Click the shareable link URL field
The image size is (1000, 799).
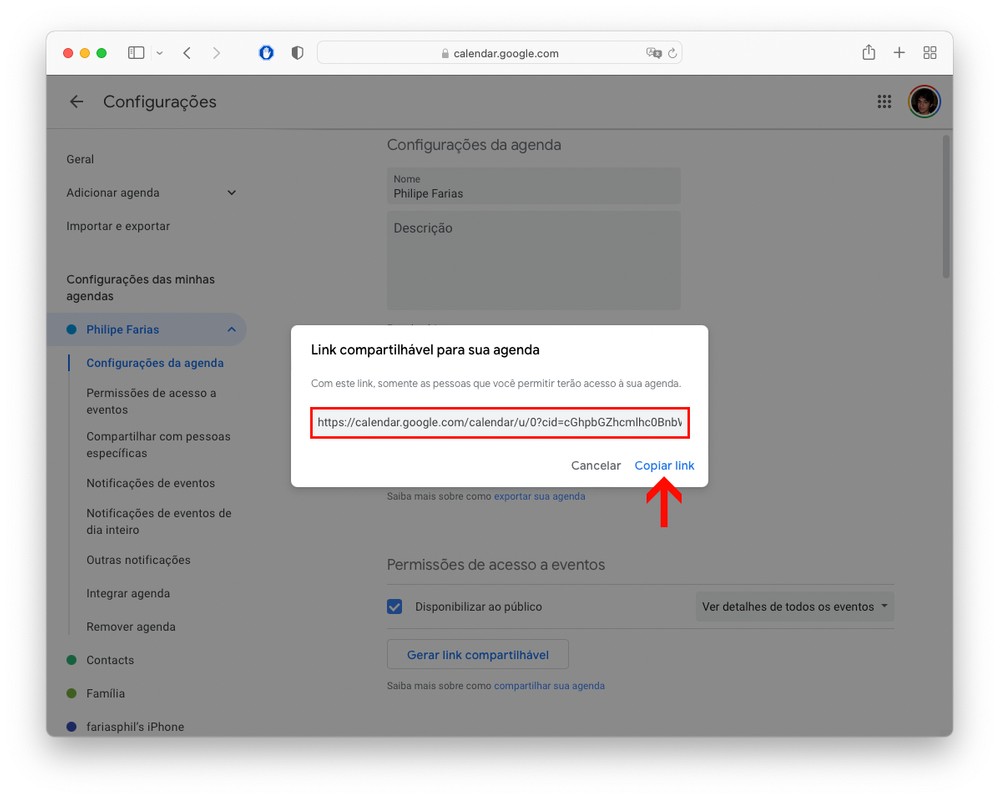click(x=500, y=422)
